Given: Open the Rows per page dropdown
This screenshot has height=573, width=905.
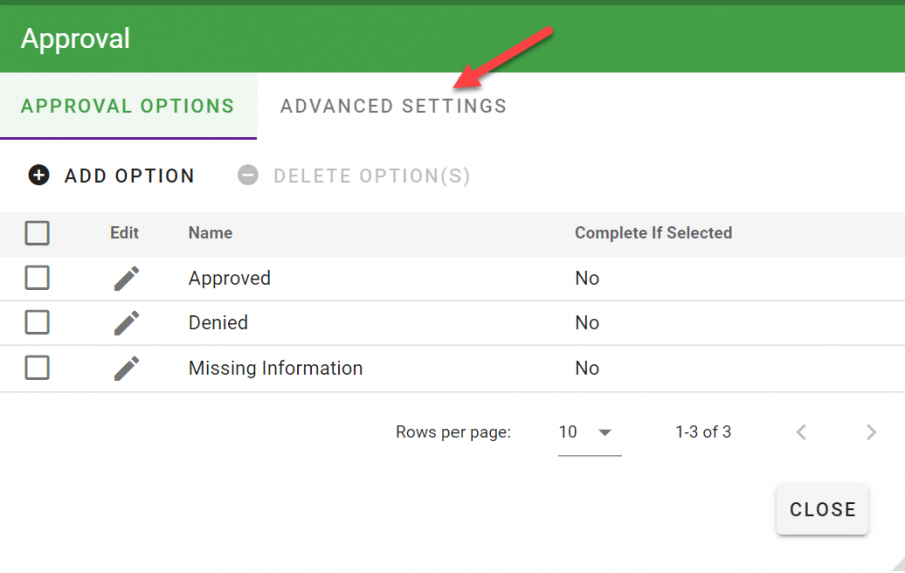Looking at the screenshot, I should [589, 433].
